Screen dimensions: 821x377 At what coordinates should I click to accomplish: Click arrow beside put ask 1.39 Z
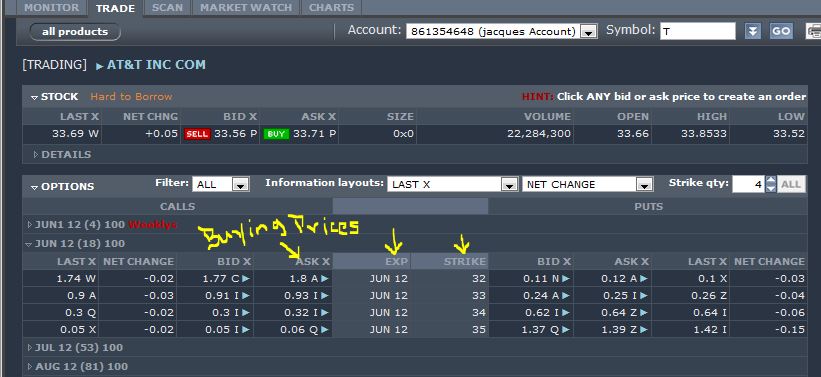point(644,330)
